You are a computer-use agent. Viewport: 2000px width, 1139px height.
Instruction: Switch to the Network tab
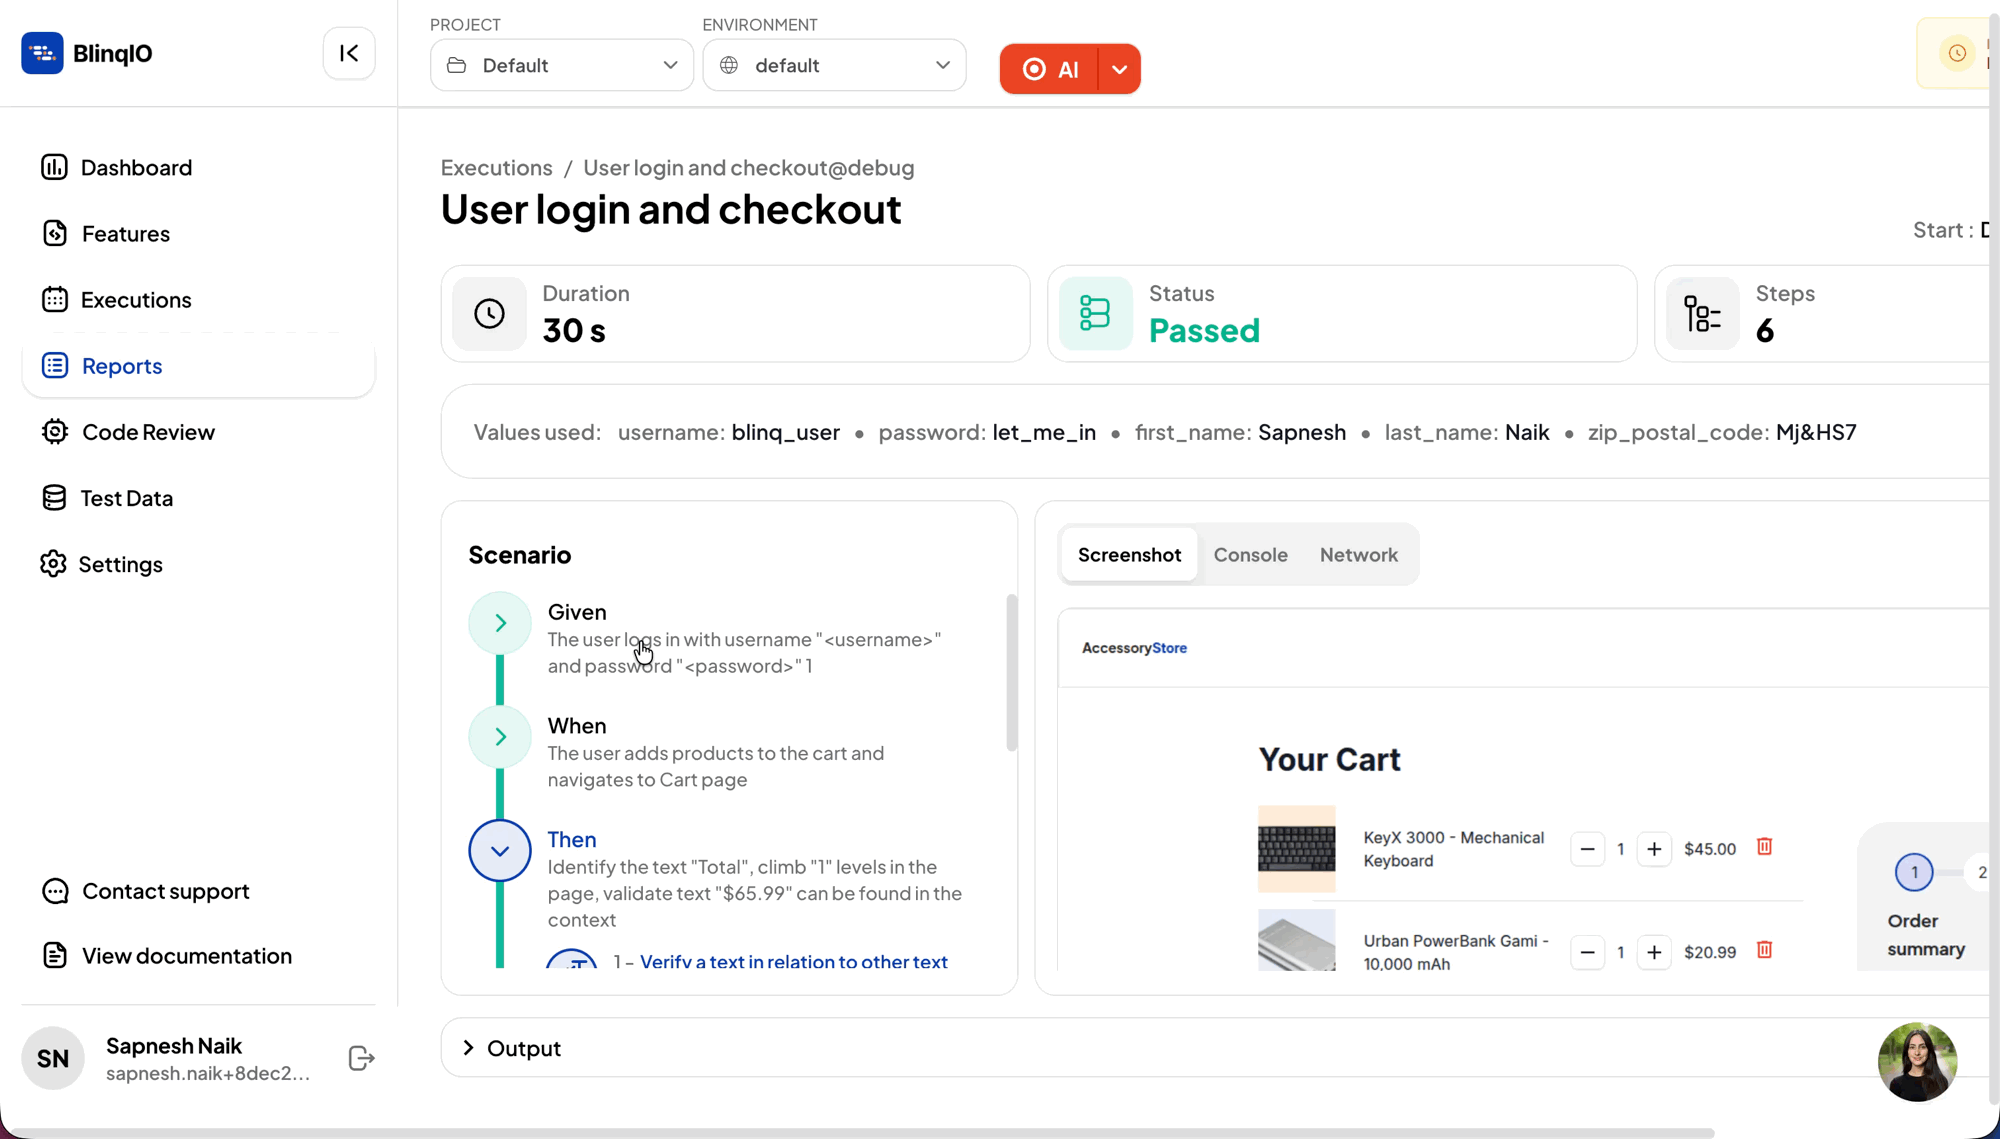1358,554
